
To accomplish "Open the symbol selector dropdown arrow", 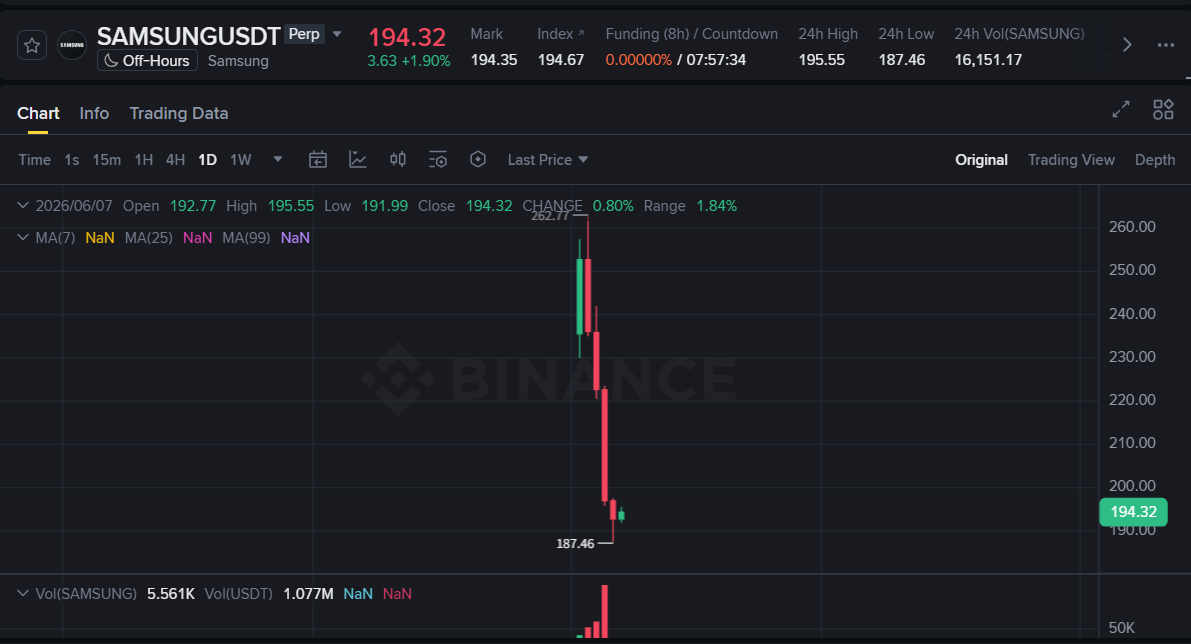I will [337, 34].
